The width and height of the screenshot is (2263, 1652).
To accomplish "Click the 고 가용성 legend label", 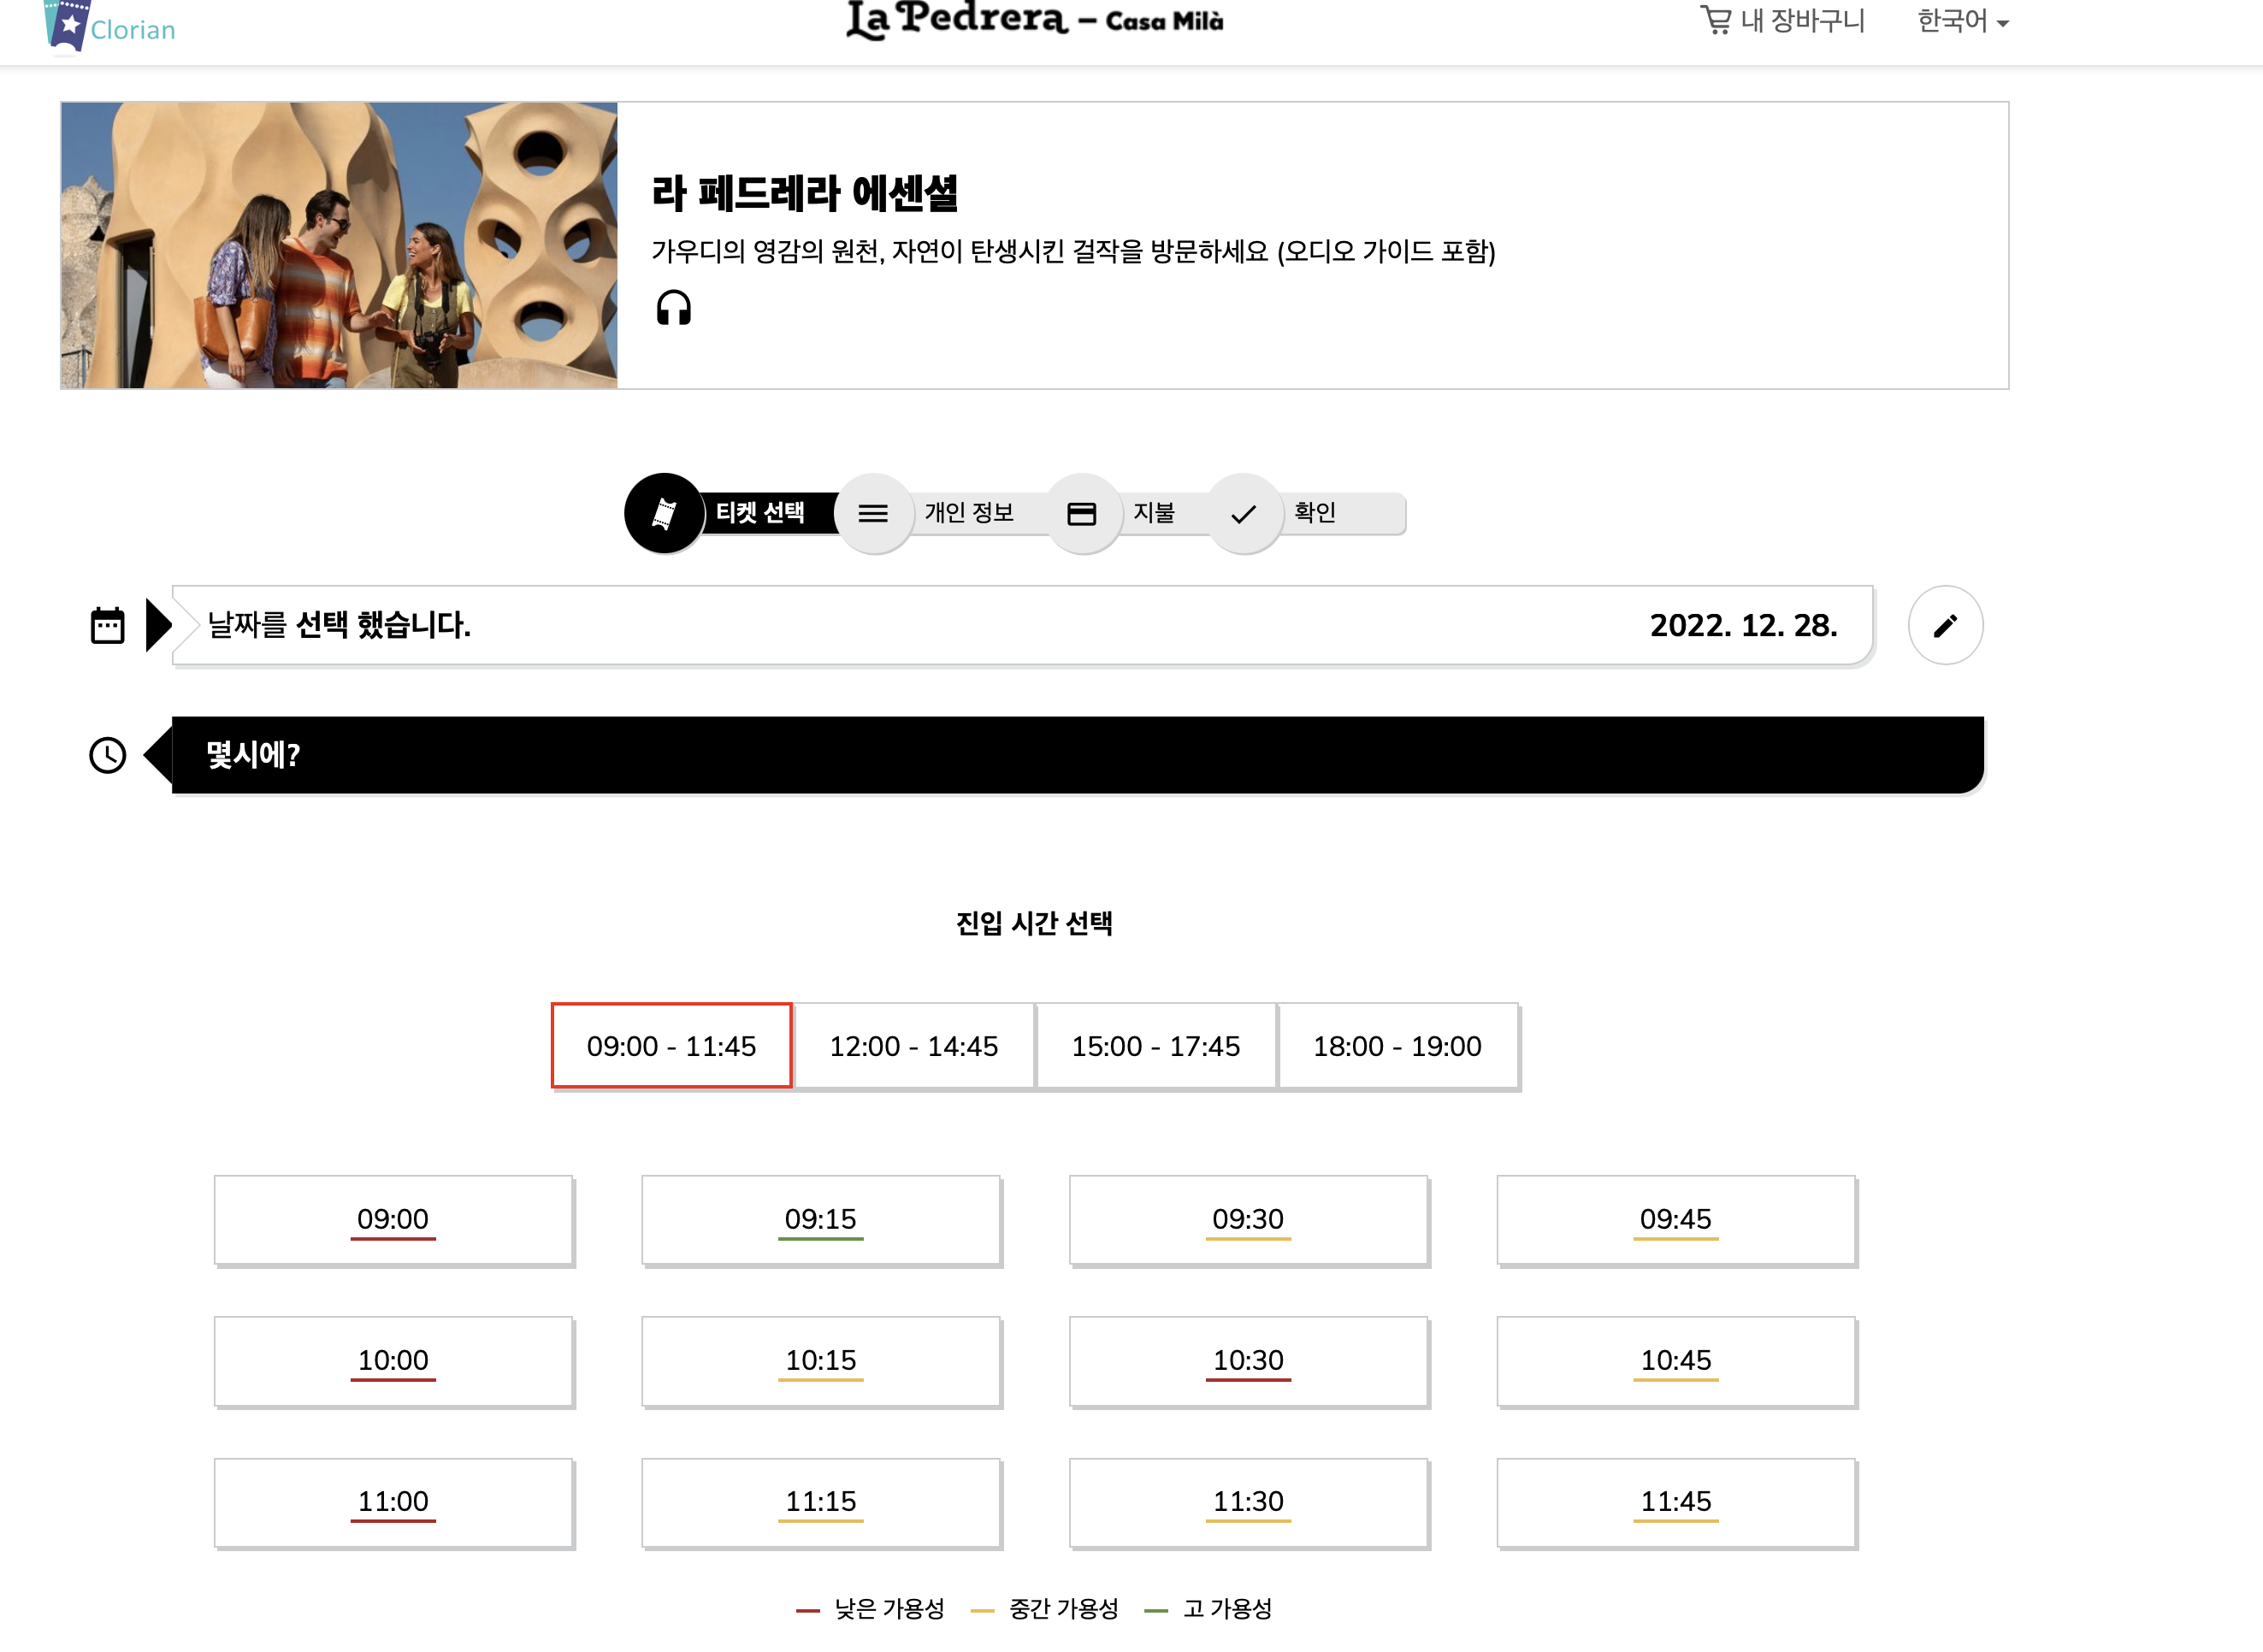I will point(1227,1608).
